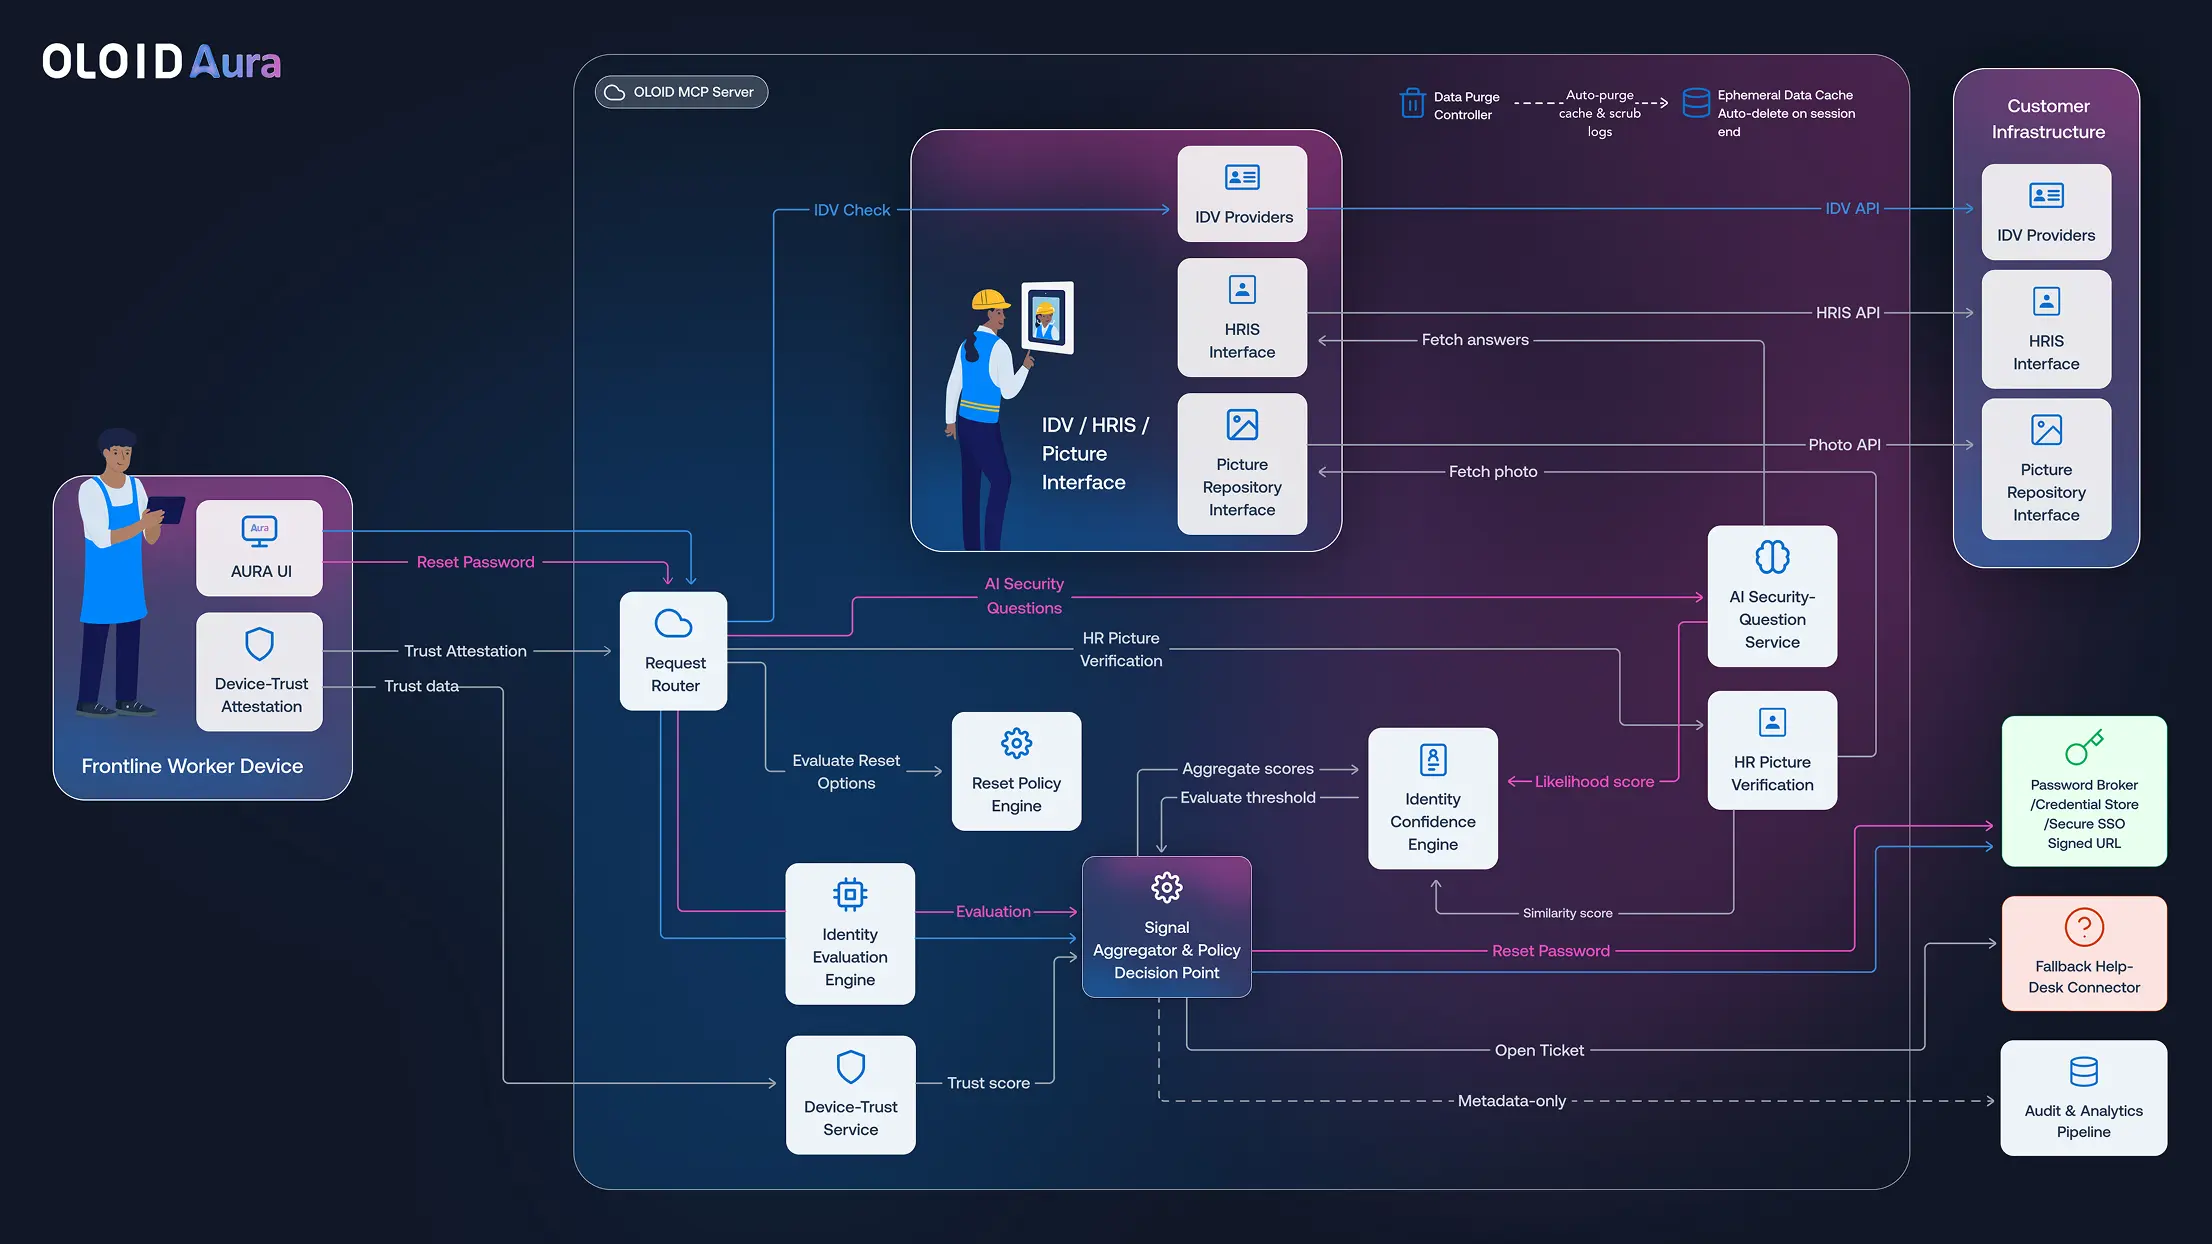Click the HR Picture Verification icon
Screen dimensions: 2212x1244
[x=1771, y=721]
